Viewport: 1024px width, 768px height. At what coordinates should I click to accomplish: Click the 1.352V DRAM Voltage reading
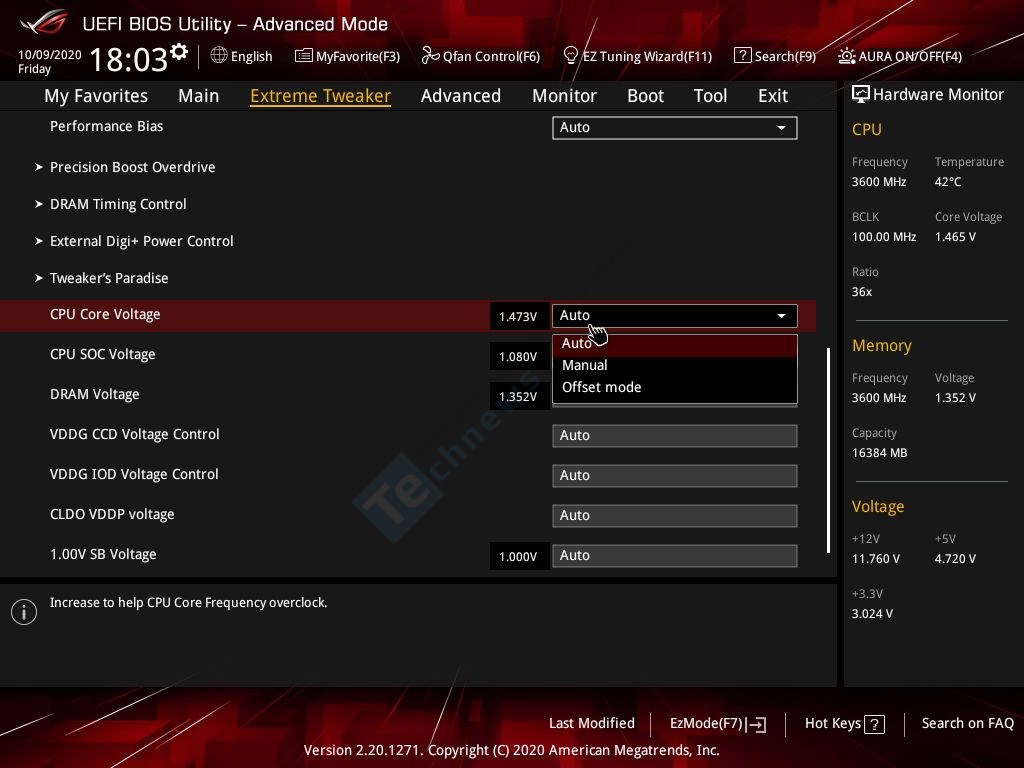pos(519,396)
